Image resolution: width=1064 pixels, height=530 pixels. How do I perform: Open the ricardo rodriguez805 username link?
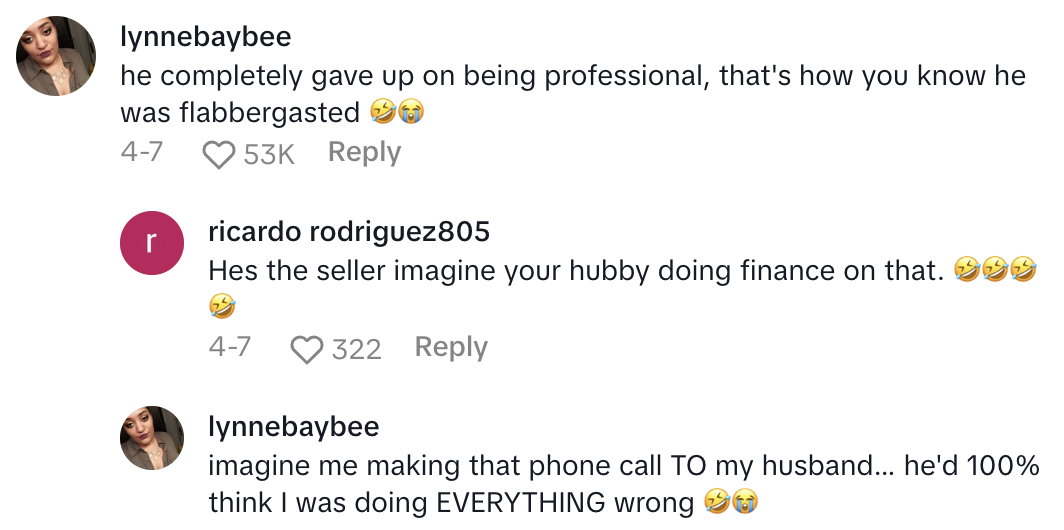point(349,232)
